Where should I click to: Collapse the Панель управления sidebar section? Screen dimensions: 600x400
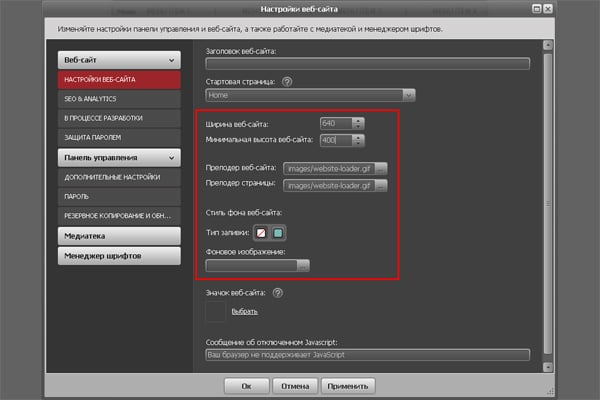(x=173, y=157)
